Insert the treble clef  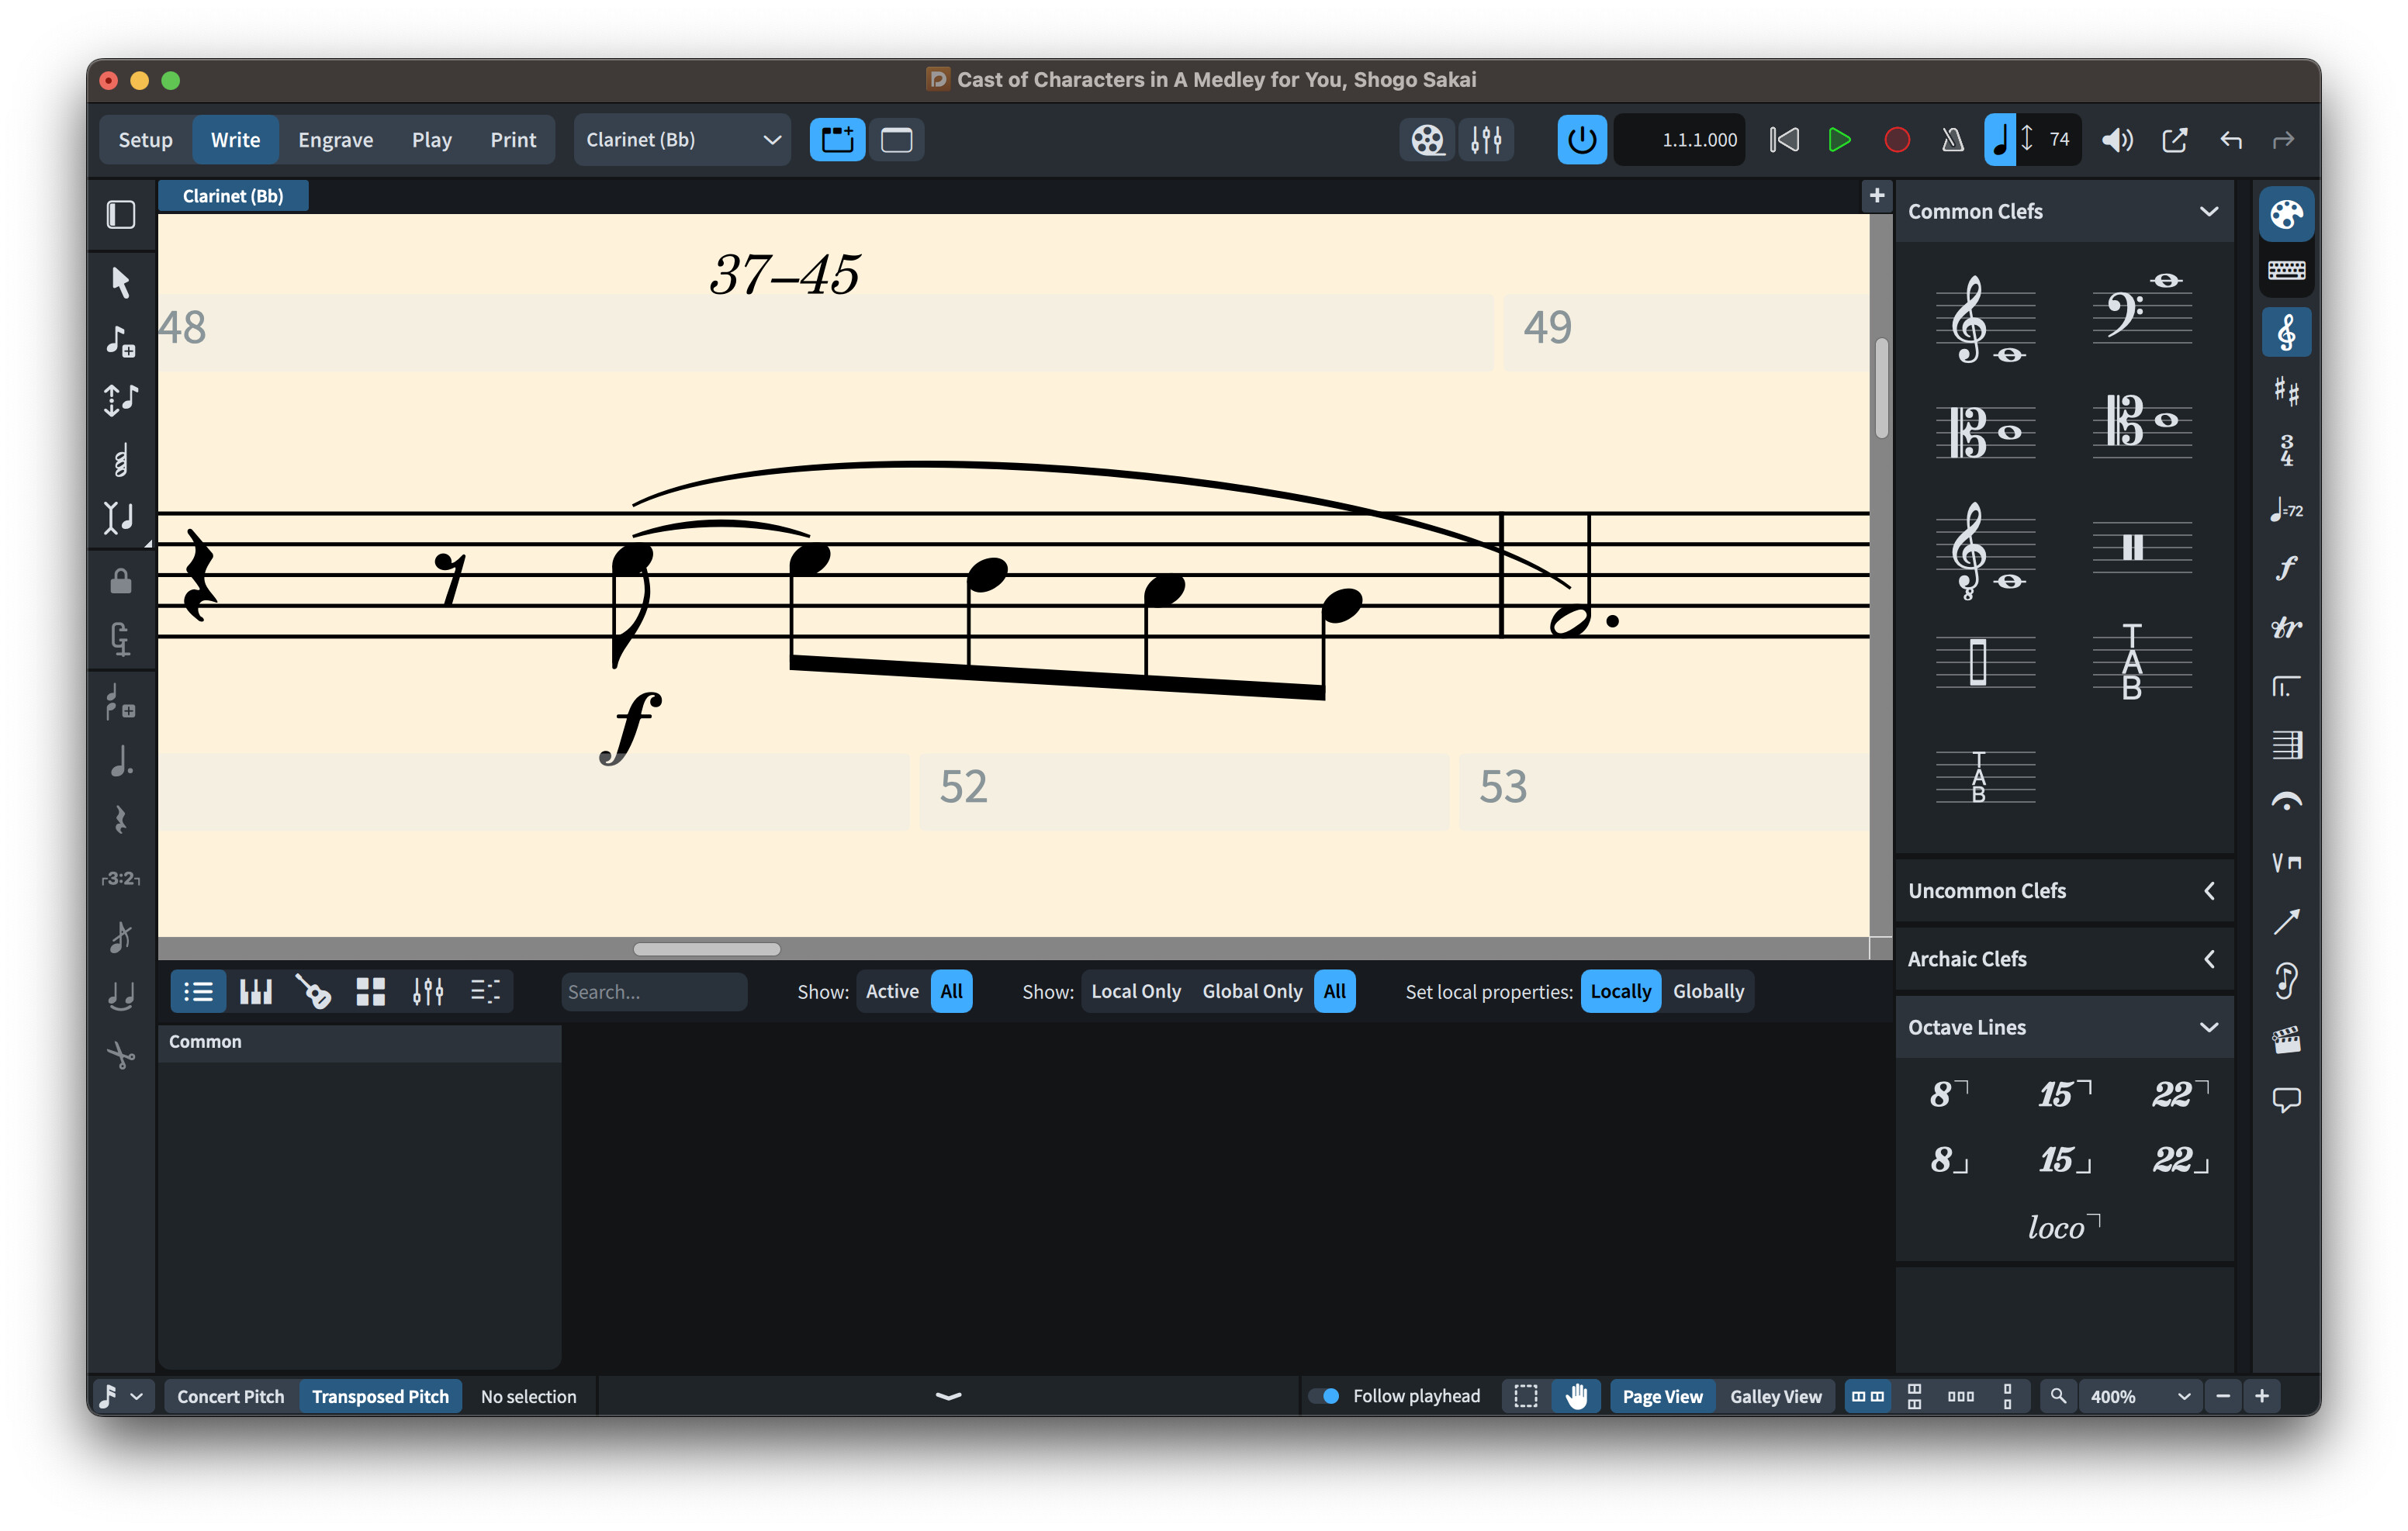1985,320
